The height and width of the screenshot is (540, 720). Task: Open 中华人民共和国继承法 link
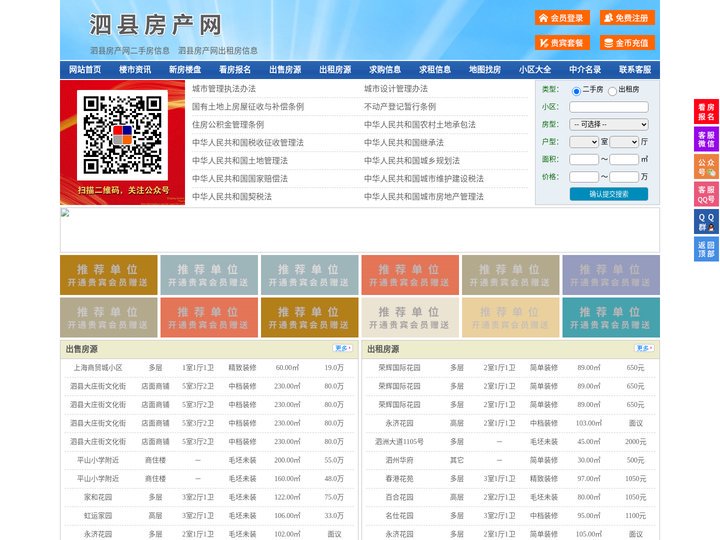[404, 142]
